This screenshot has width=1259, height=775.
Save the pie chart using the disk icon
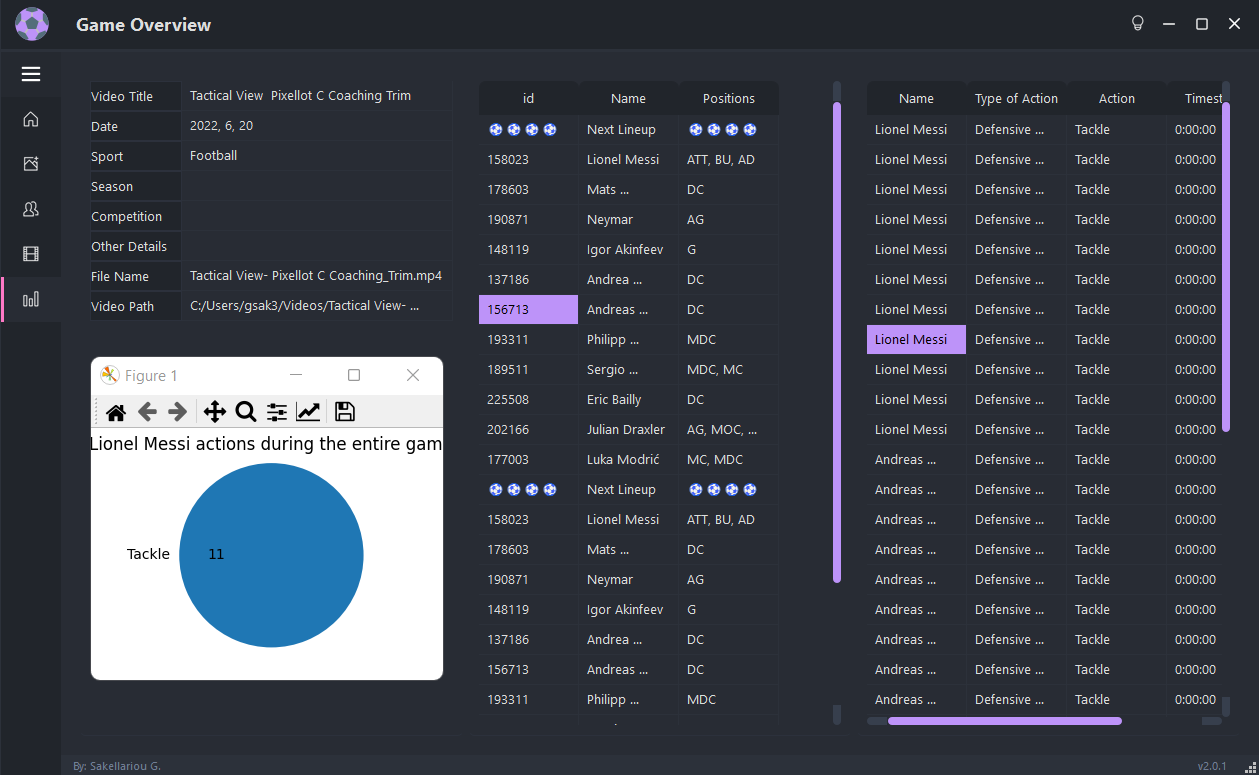344,411
